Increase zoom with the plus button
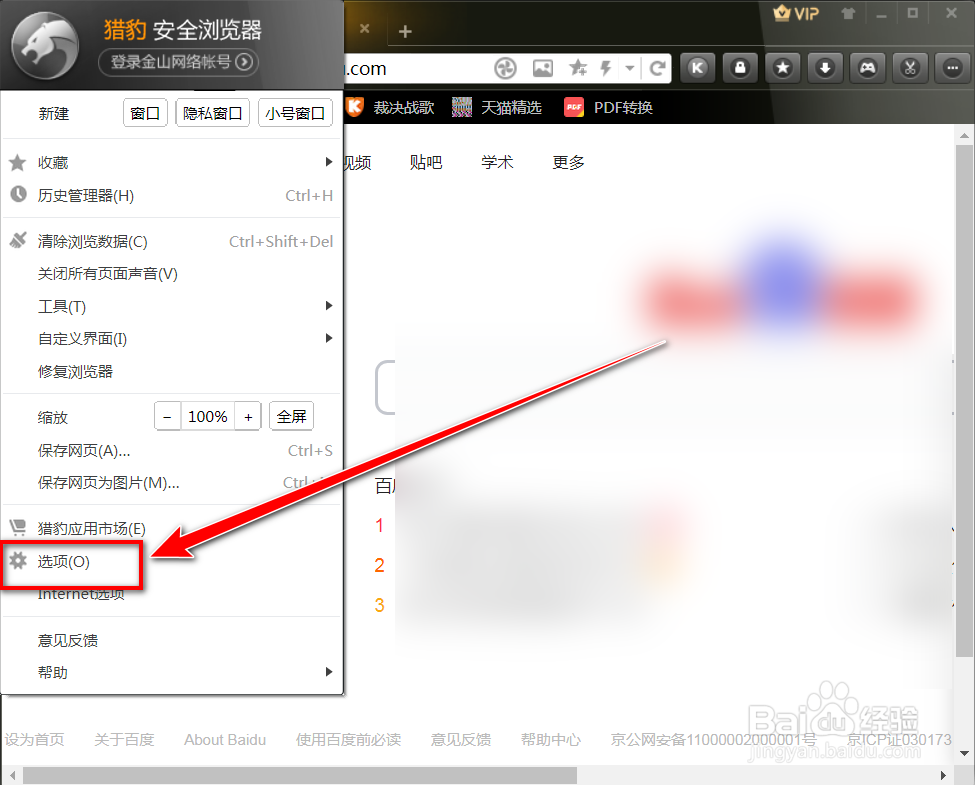 248,416
